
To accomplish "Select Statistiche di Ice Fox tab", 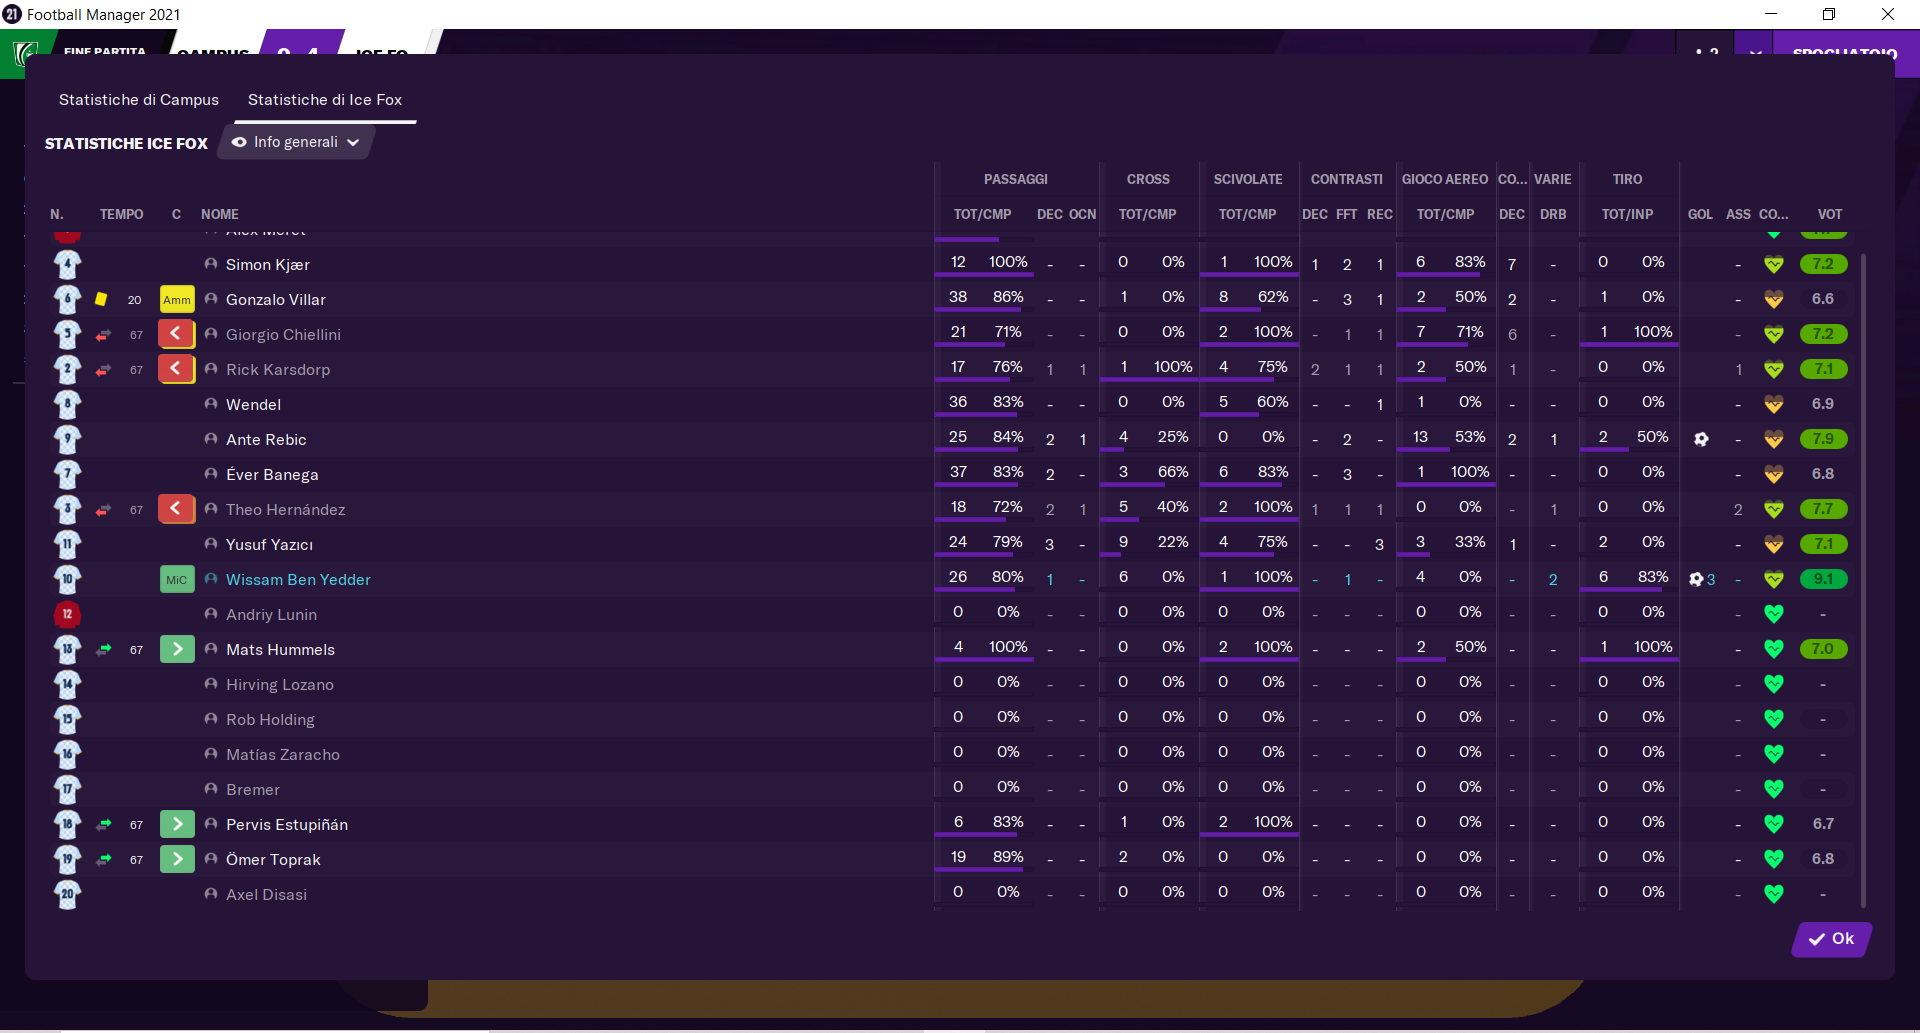I will [x=325, y=100].
